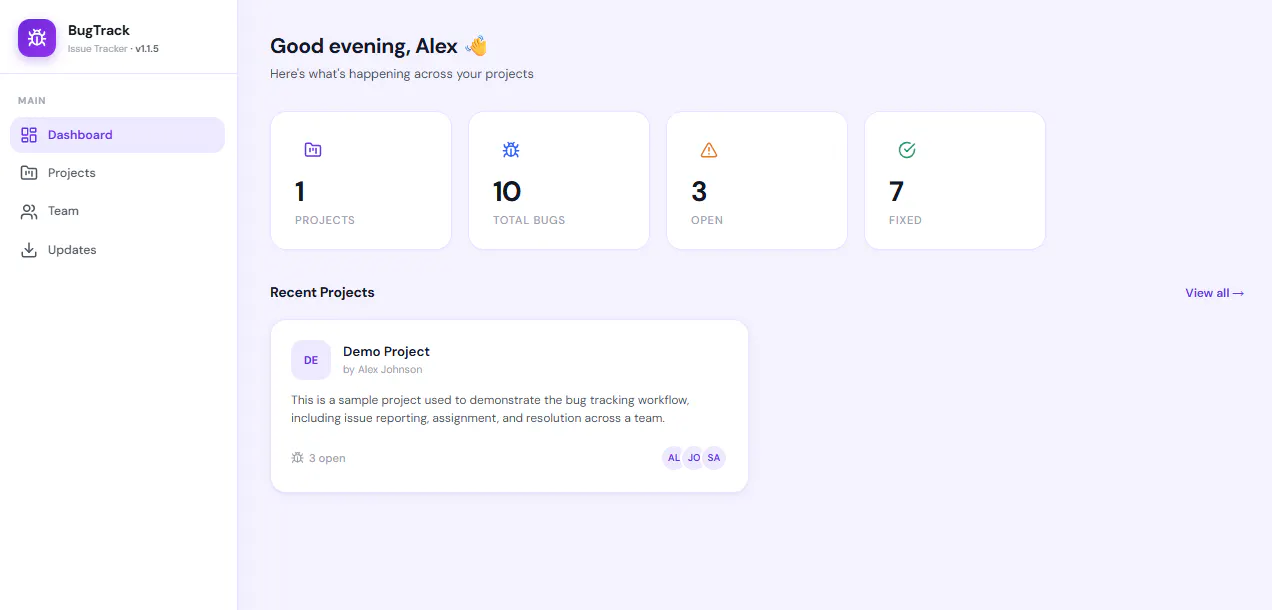Click the version text v1.1.5
1272x610 pixels.
147,49
